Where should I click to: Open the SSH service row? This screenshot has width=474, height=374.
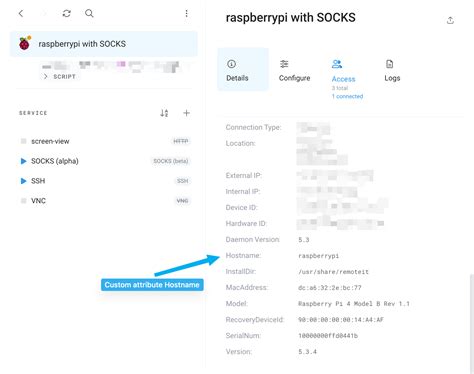[x=105, y=181]
